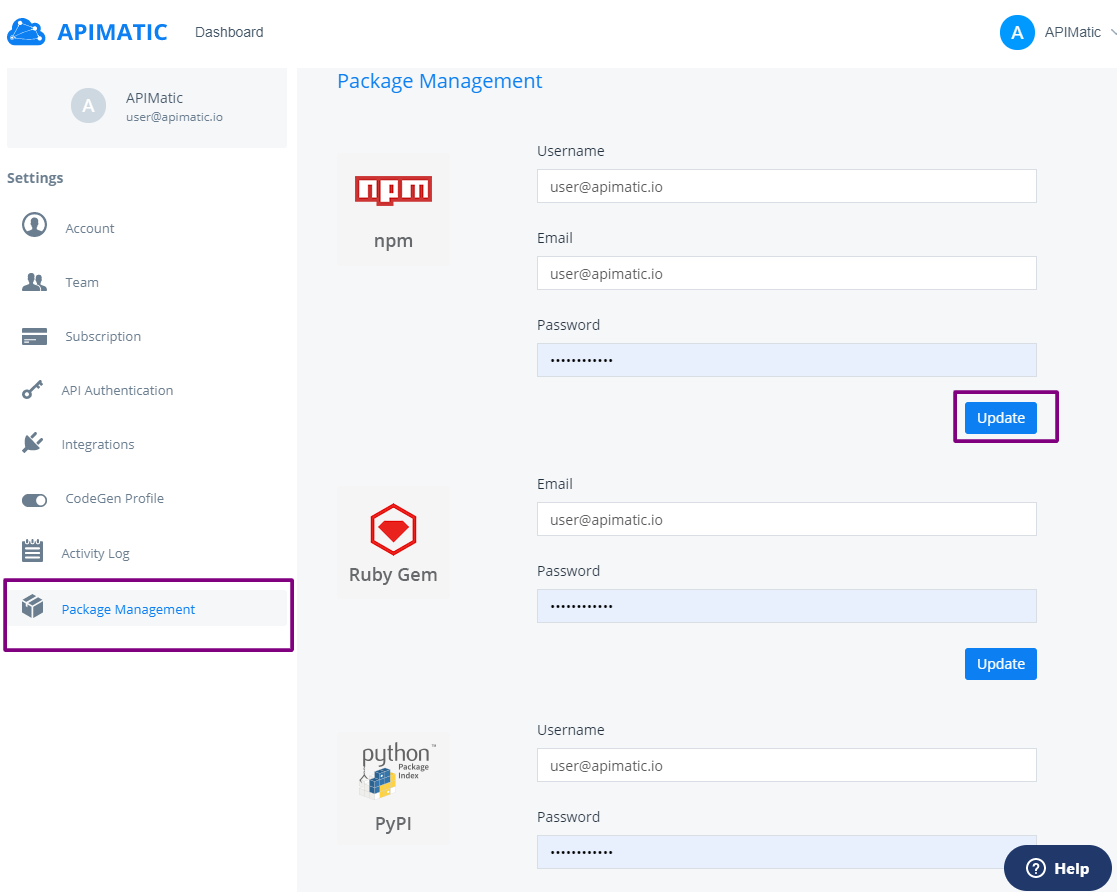This screenshot has width=1117, height=892.
Task: Click the Team people icon
Action: coord(34,282)
